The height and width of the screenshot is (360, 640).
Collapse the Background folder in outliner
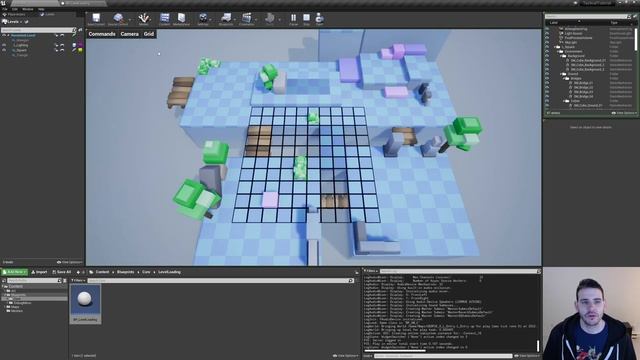coord(561,56)
